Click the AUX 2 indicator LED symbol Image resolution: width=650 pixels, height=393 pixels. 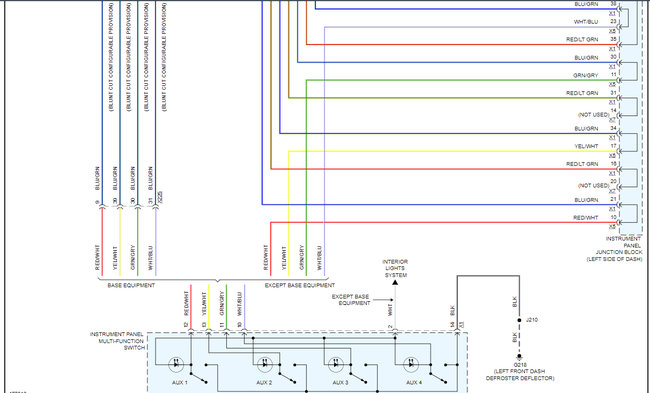point(265,365)
